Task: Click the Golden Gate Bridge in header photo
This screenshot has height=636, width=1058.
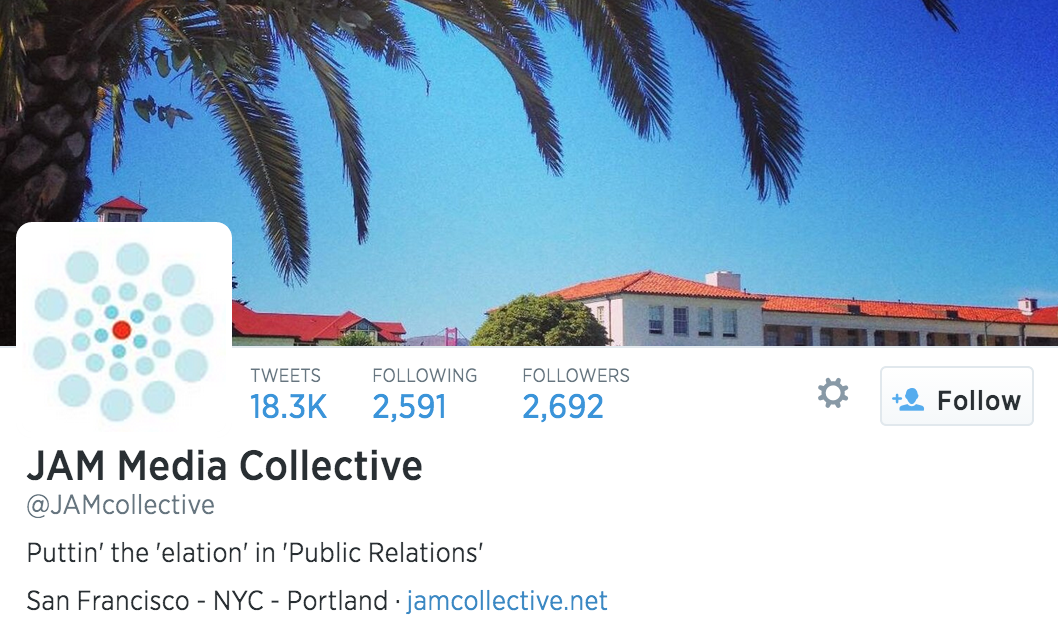Action: click(x=451, y=336)
